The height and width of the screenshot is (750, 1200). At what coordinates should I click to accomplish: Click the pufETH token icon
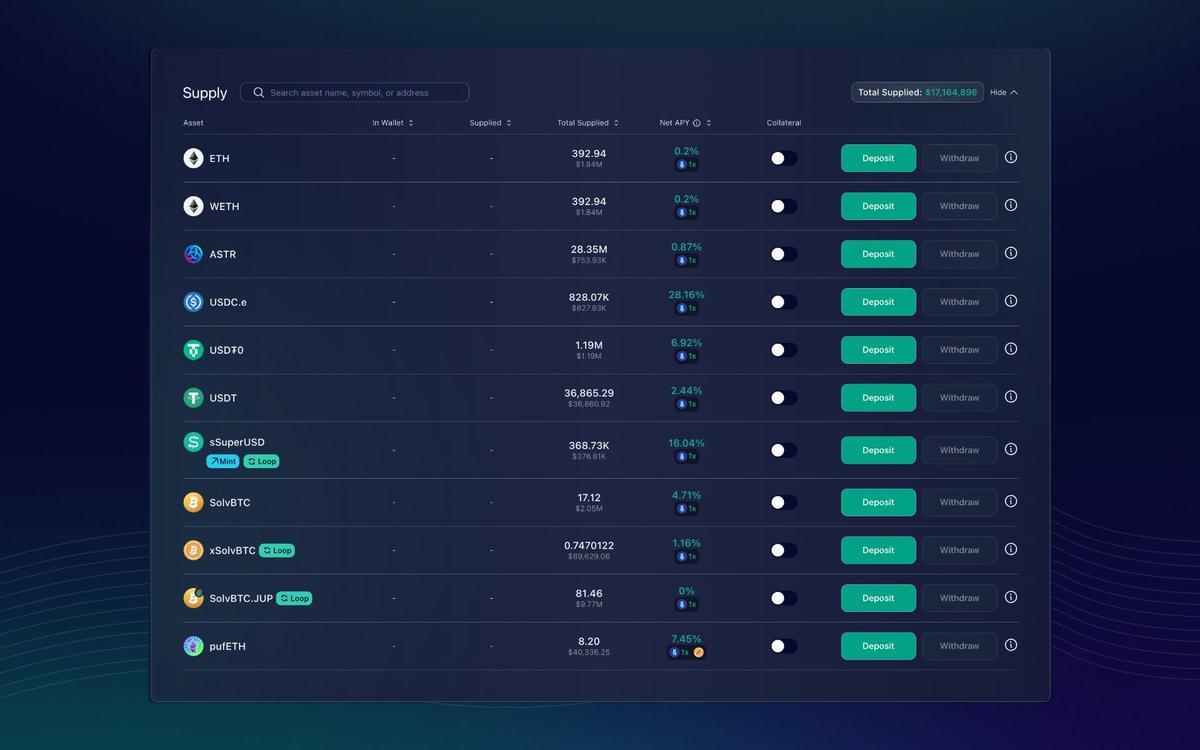192,645
